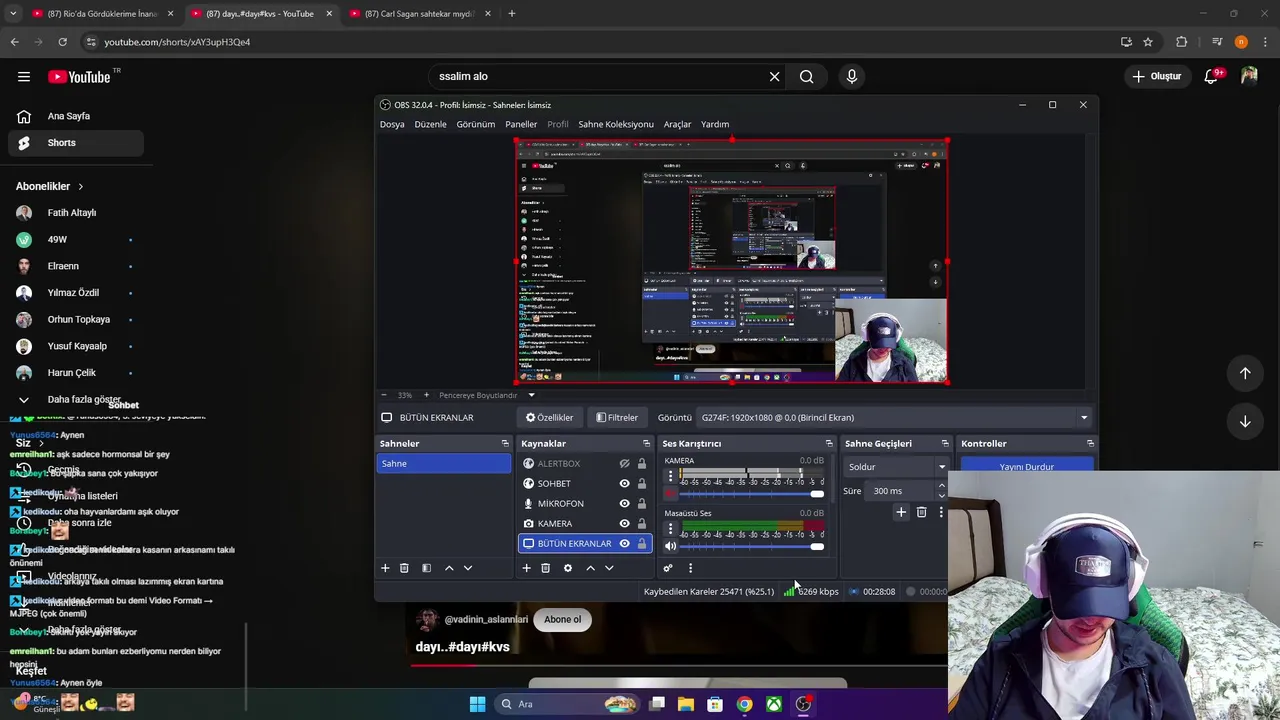Open source properties gear in Kaynaklar toolbar
1280x720 pixels.
click(x=568, y=568)
